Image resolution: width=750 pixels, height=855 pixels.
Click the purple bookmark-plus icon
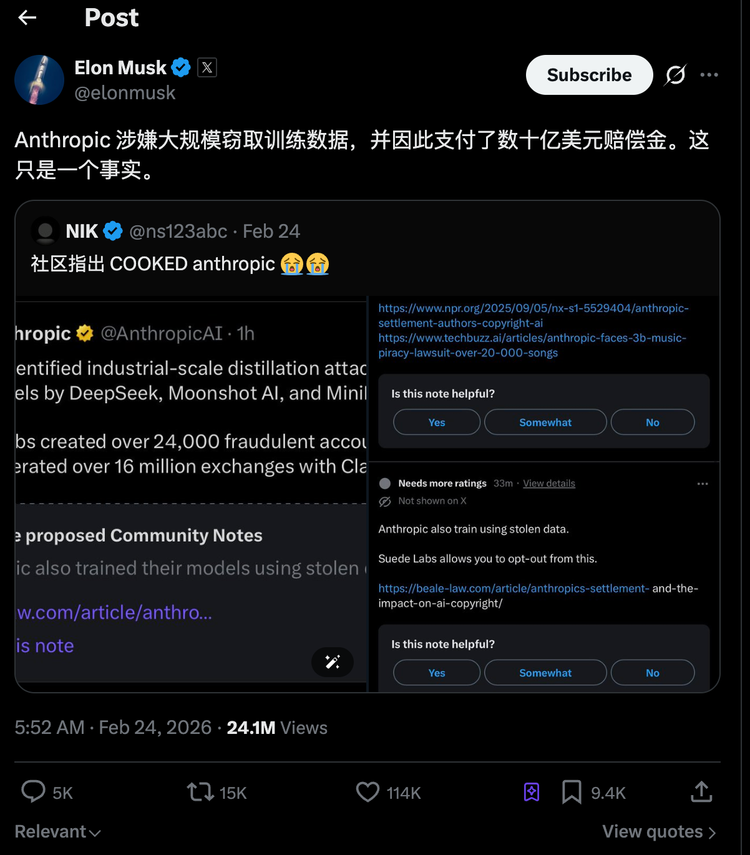(x=531, y=792)
